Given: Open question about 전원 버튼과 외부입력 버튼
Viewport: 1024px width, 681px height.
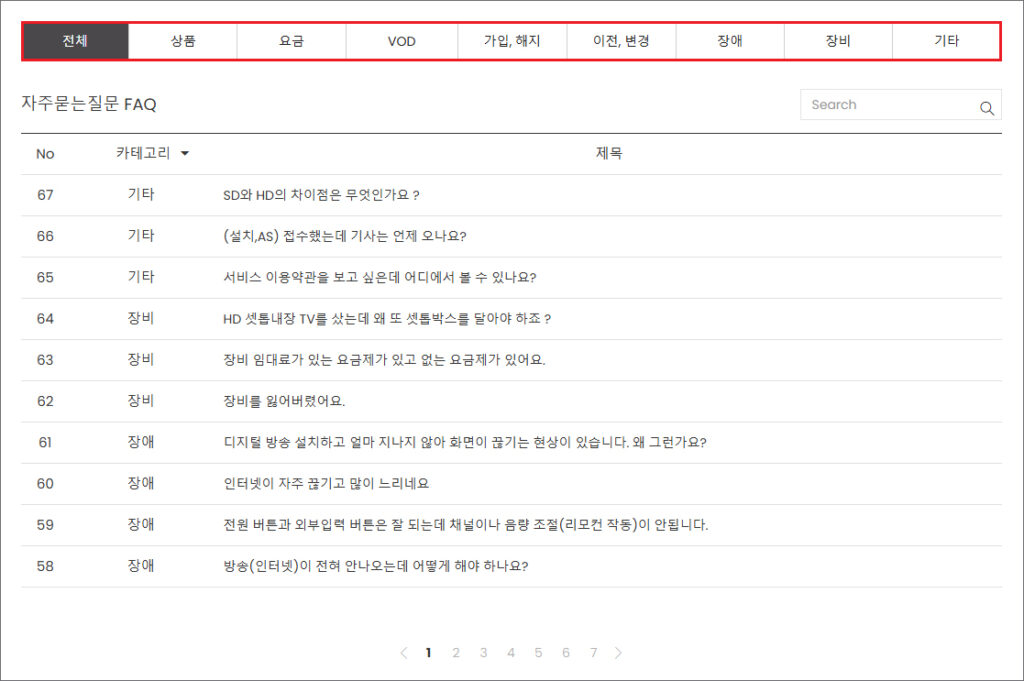Looking at the screenshot, I should pyautogui.click(x=466, y=525).
